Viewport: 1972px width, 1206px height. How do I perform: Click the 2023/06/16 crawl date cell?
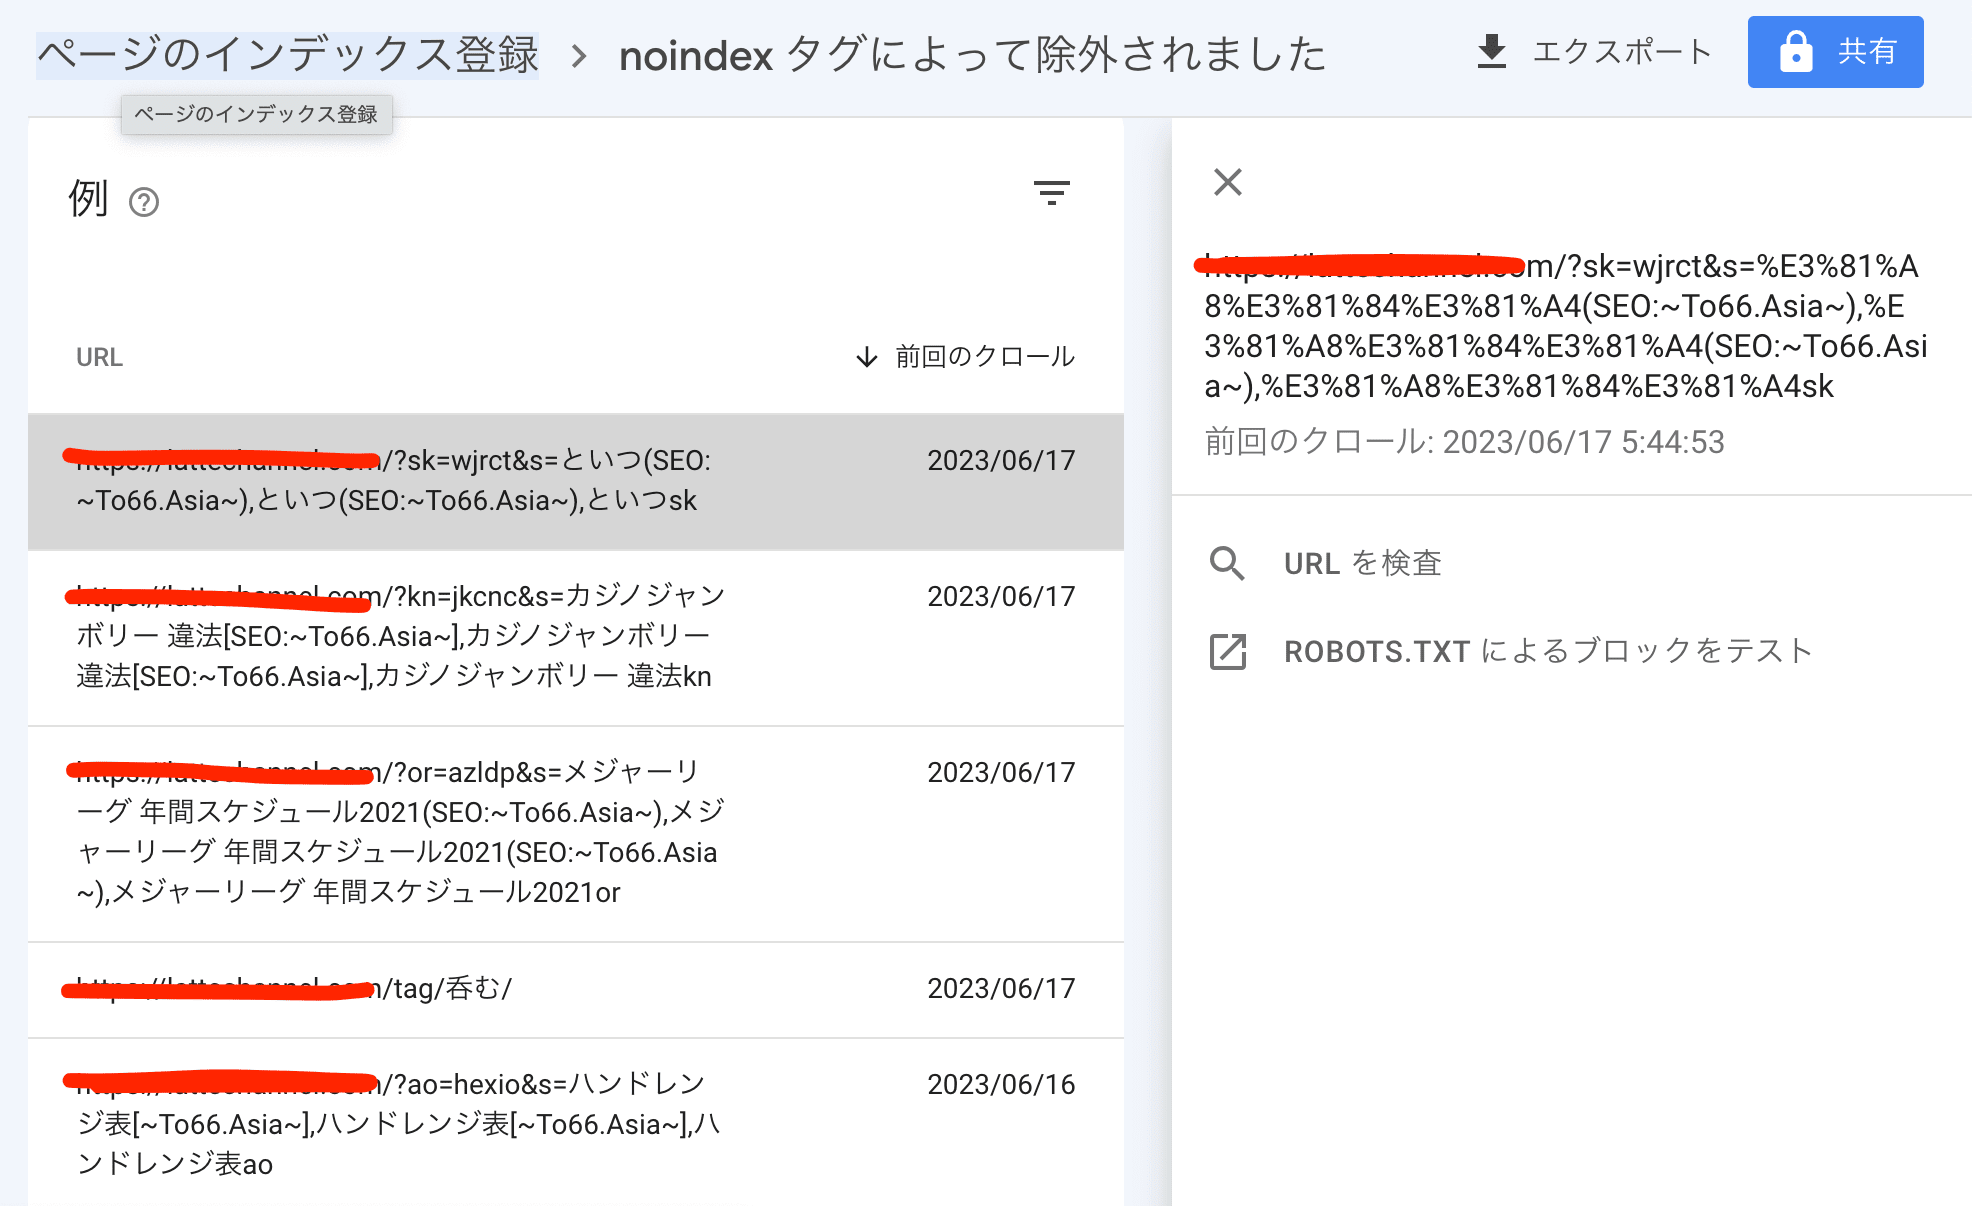coord(1001,1084)
